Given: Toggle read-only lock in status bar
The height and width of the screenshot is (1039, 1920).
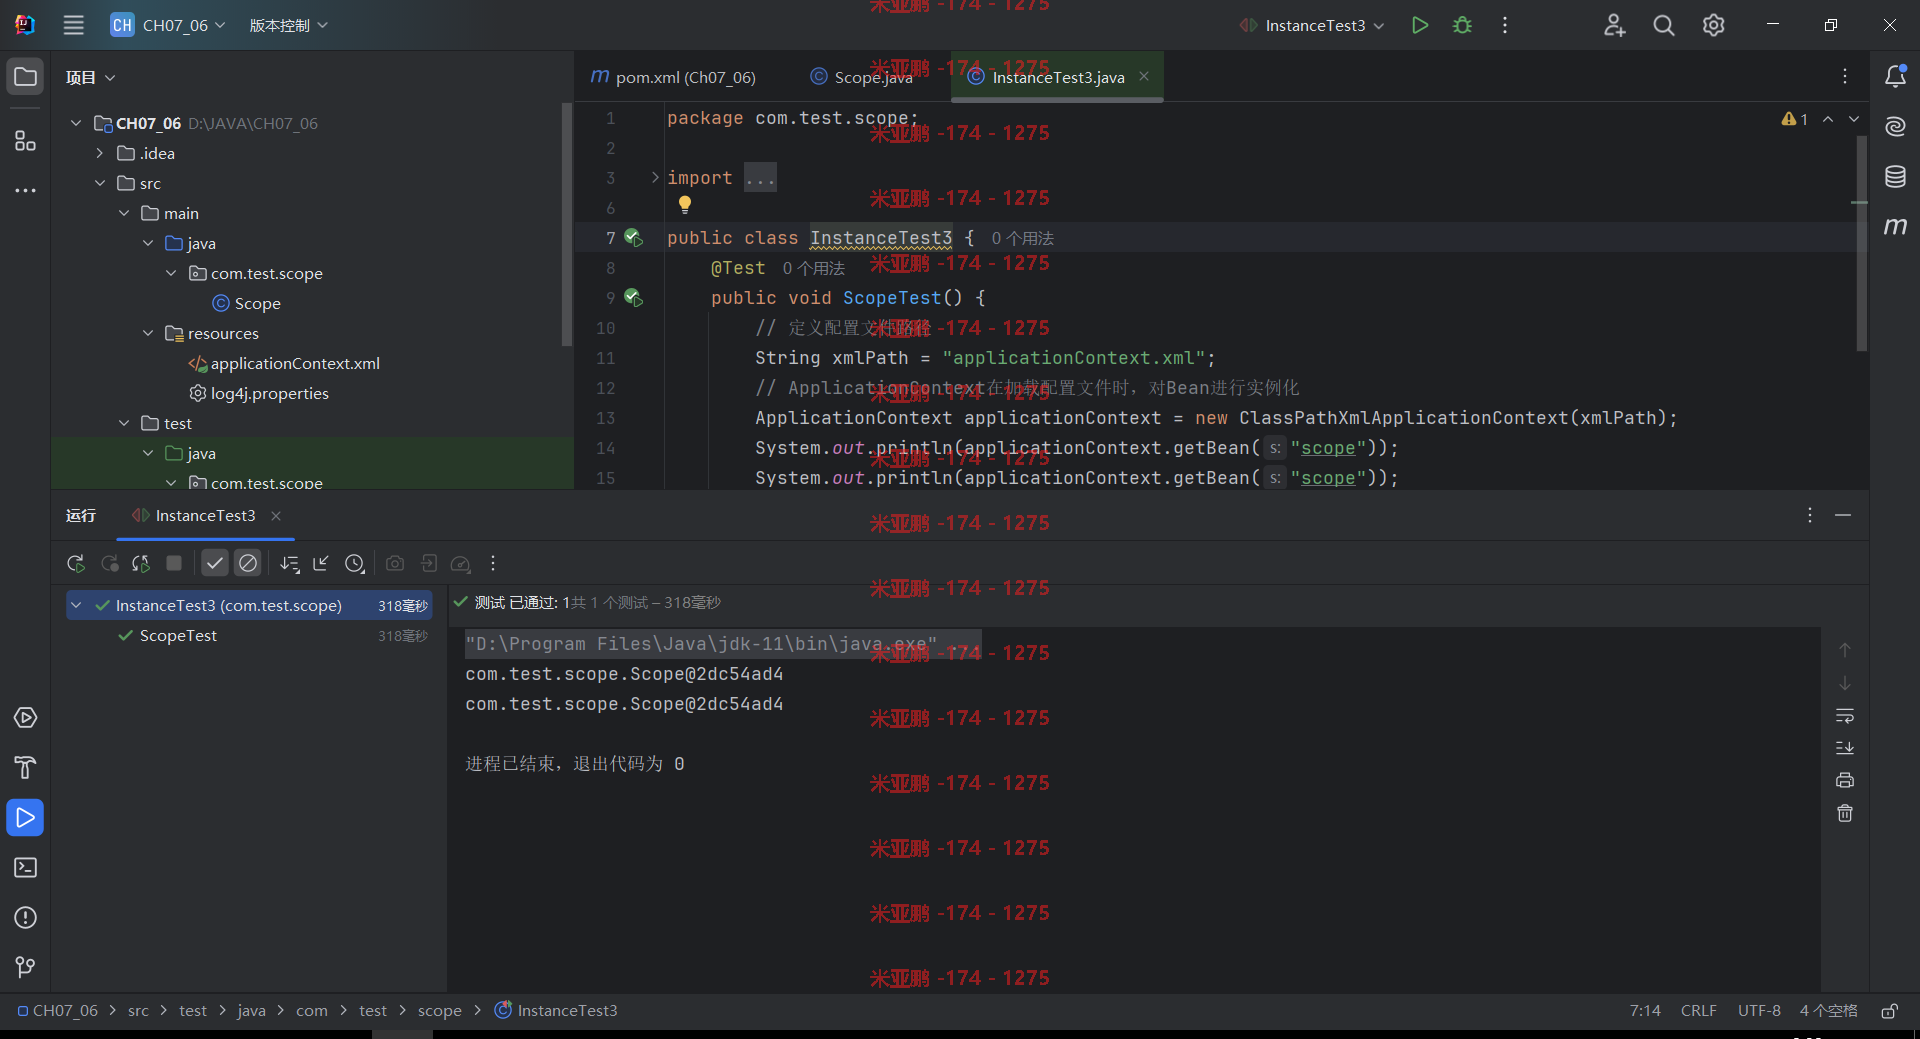Looking at the screenshot, I should point(1889,1011).
